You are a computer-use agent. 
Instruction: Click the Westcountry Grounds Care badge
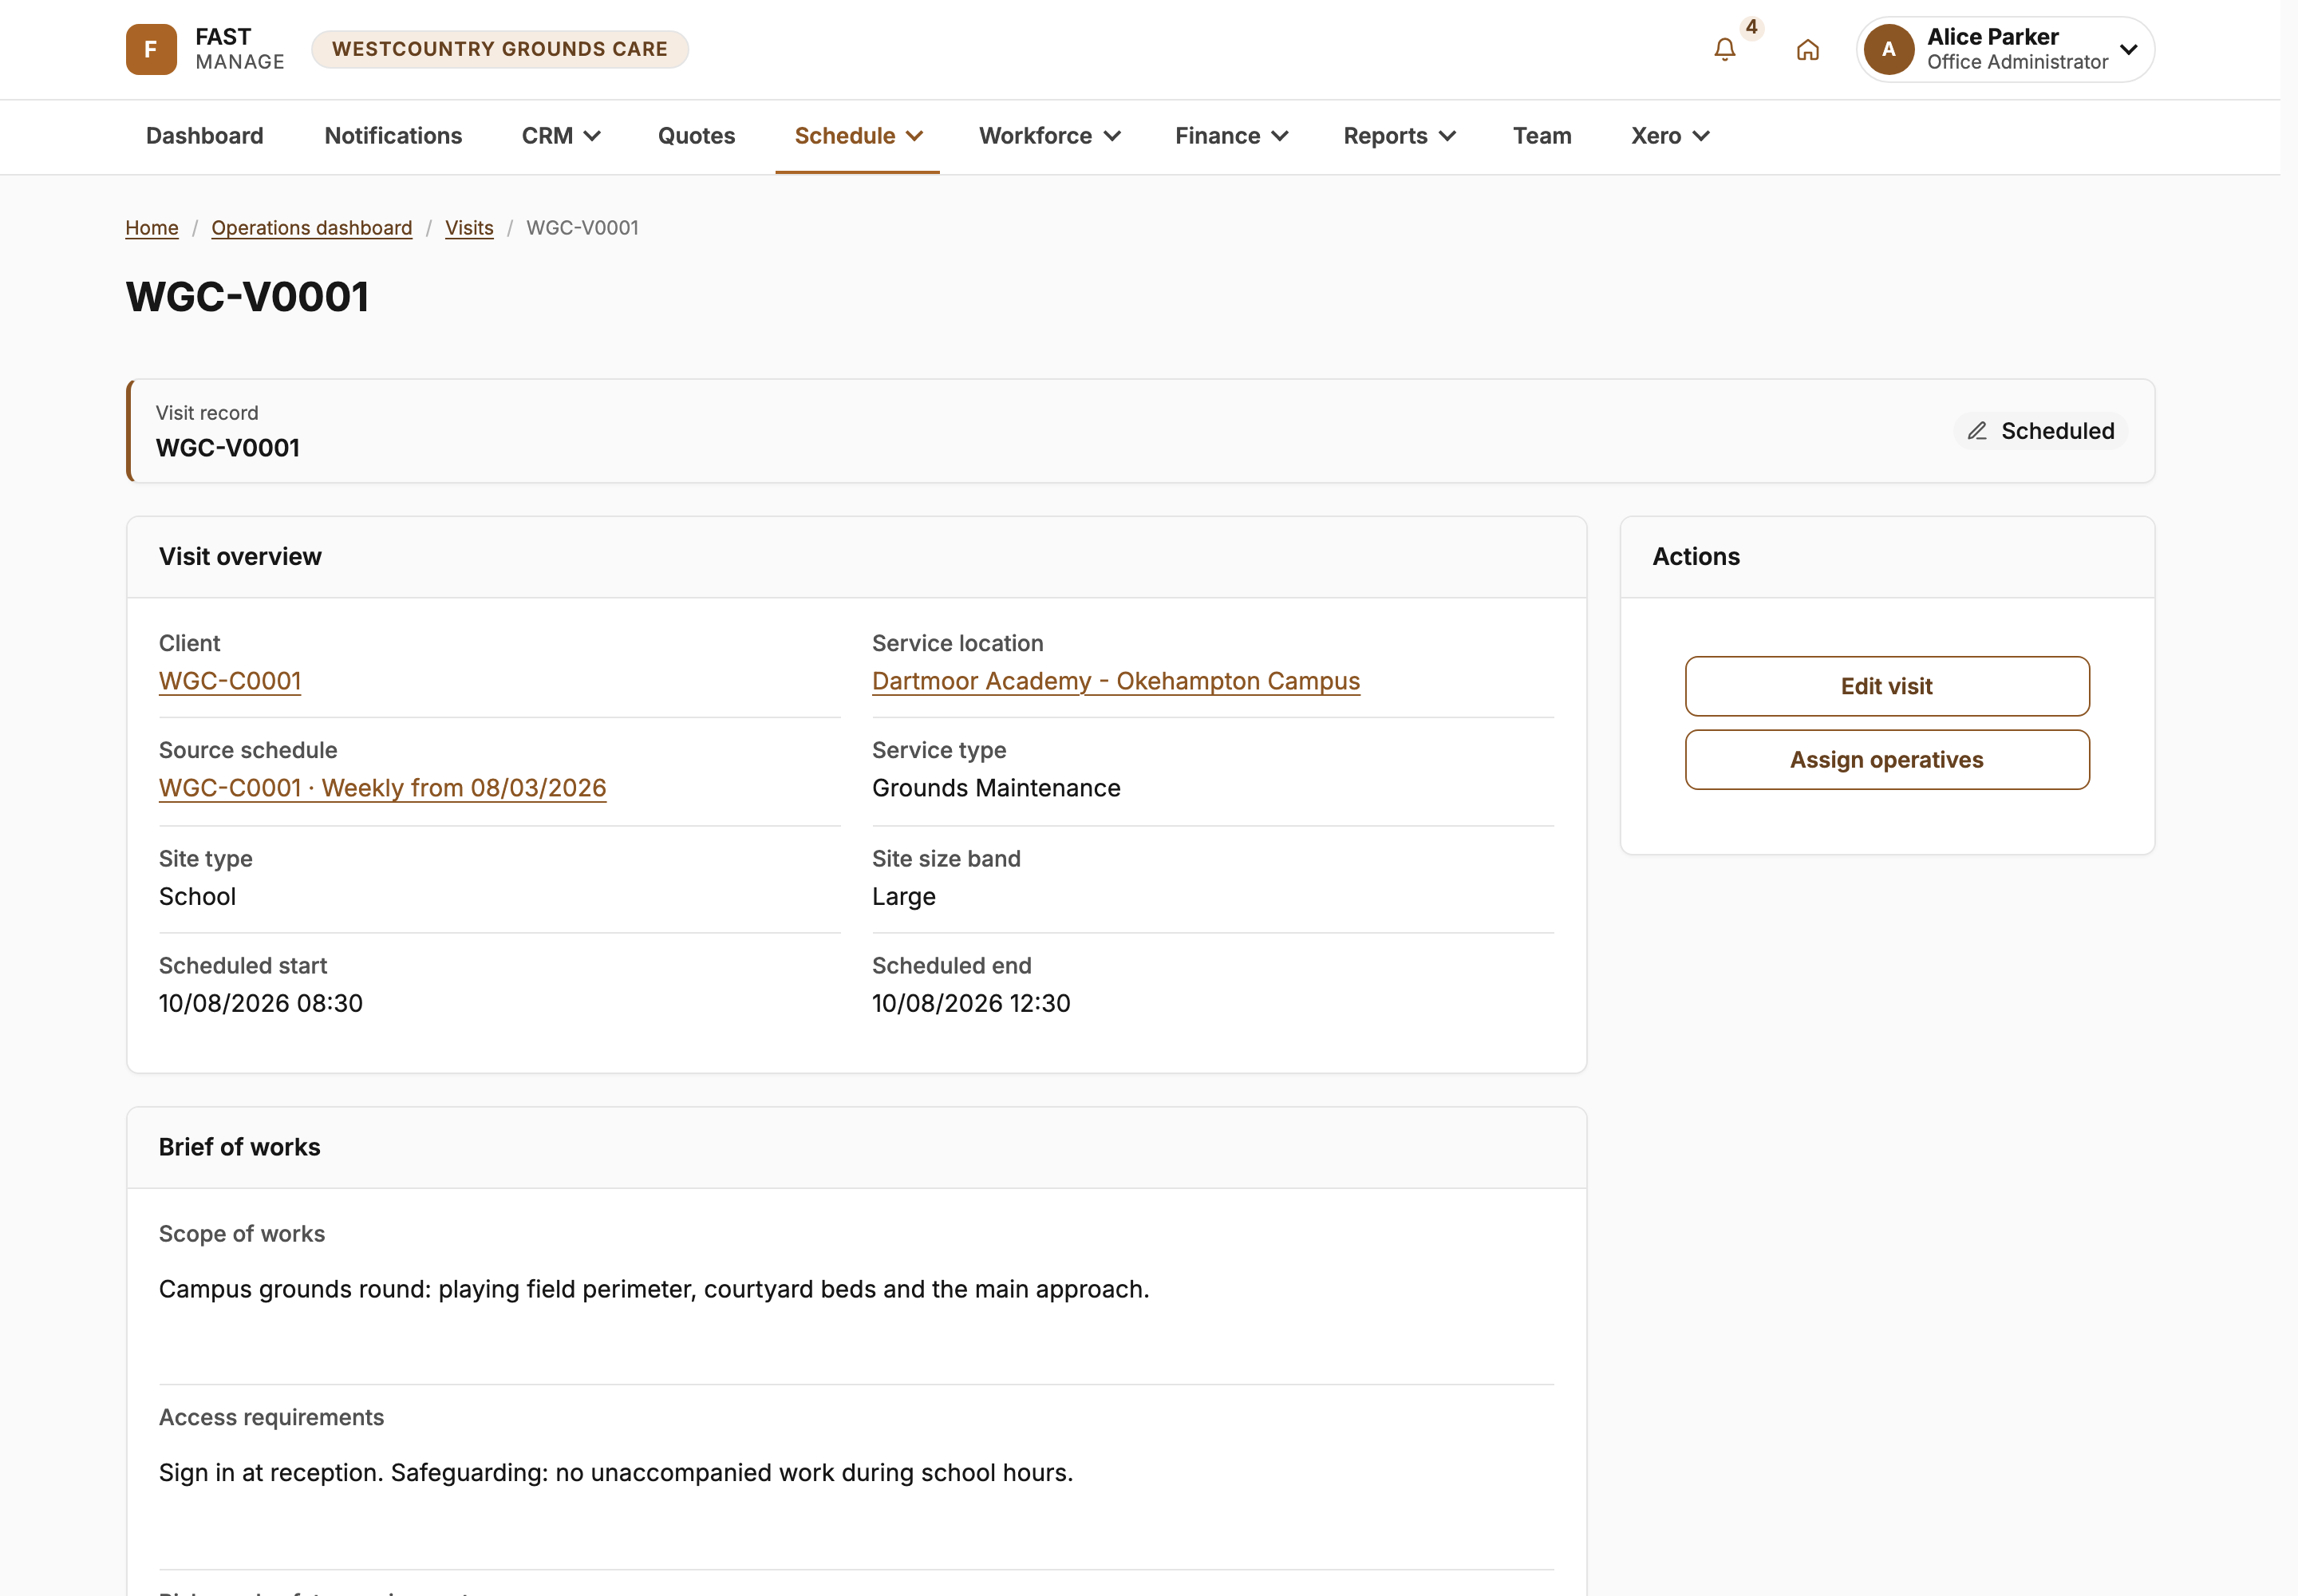point(500,49)
